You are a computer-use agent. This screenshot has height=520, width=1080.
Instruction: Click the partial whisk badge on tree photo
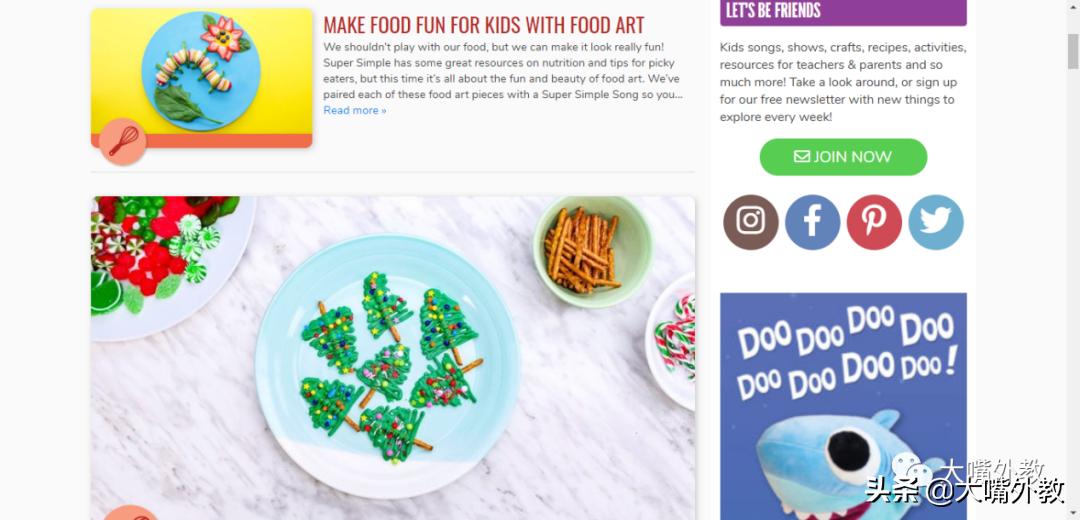click(x=131, y=513)
